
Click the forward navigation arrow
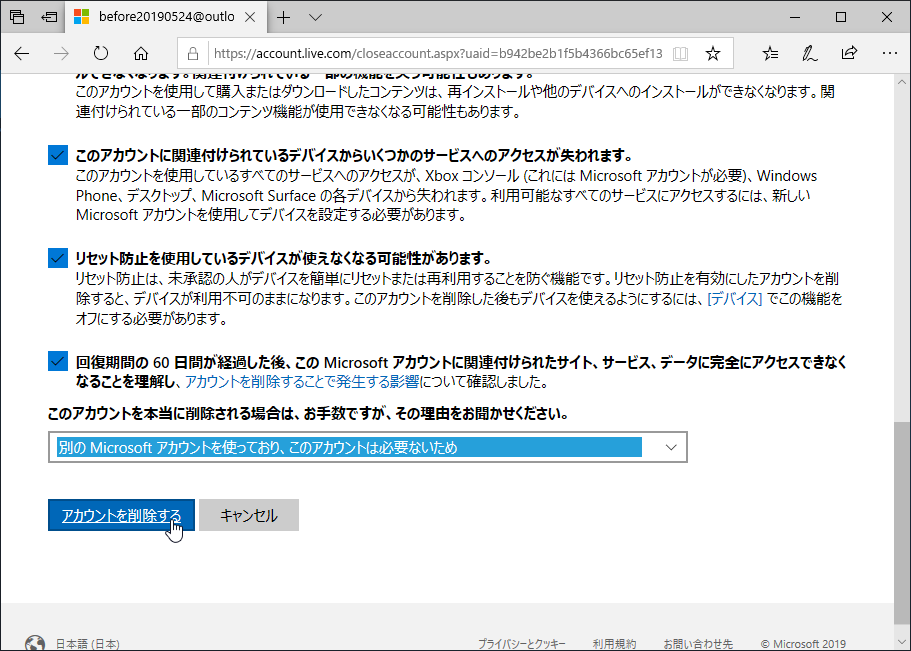(61, 54)
